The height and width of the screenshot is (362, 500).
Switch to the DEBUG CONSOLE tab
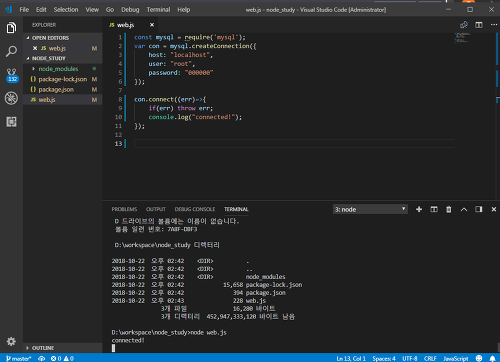[x=195, y=209]
